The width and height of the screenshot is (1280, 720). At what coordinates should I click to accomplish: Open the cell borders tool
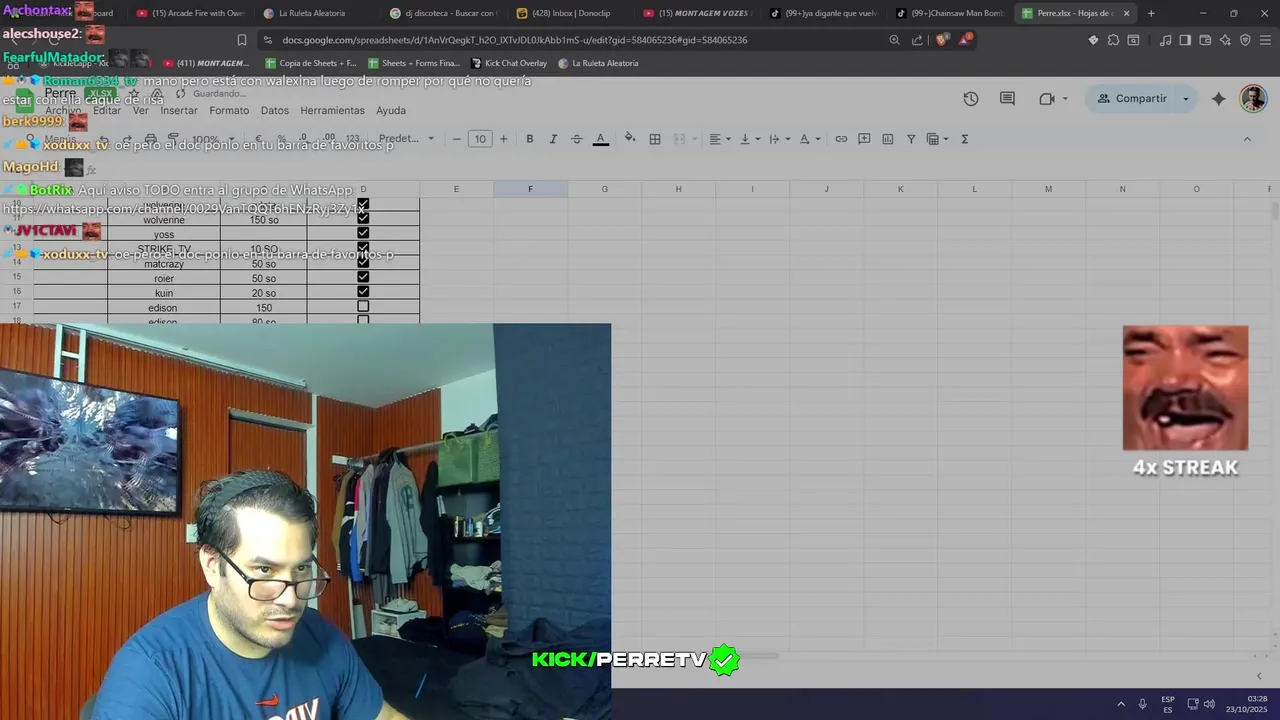[655, 139]
